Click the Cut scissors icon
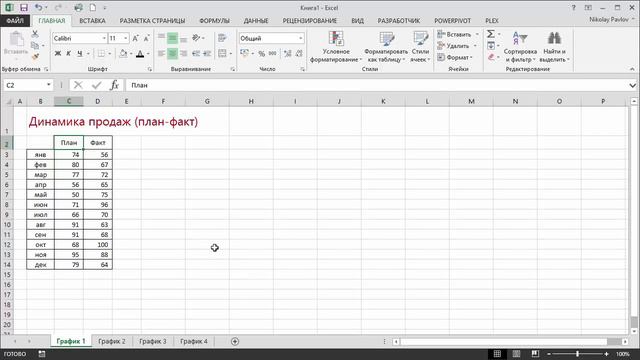Viewport: 640px width, 360px height. tap(35, 34)
